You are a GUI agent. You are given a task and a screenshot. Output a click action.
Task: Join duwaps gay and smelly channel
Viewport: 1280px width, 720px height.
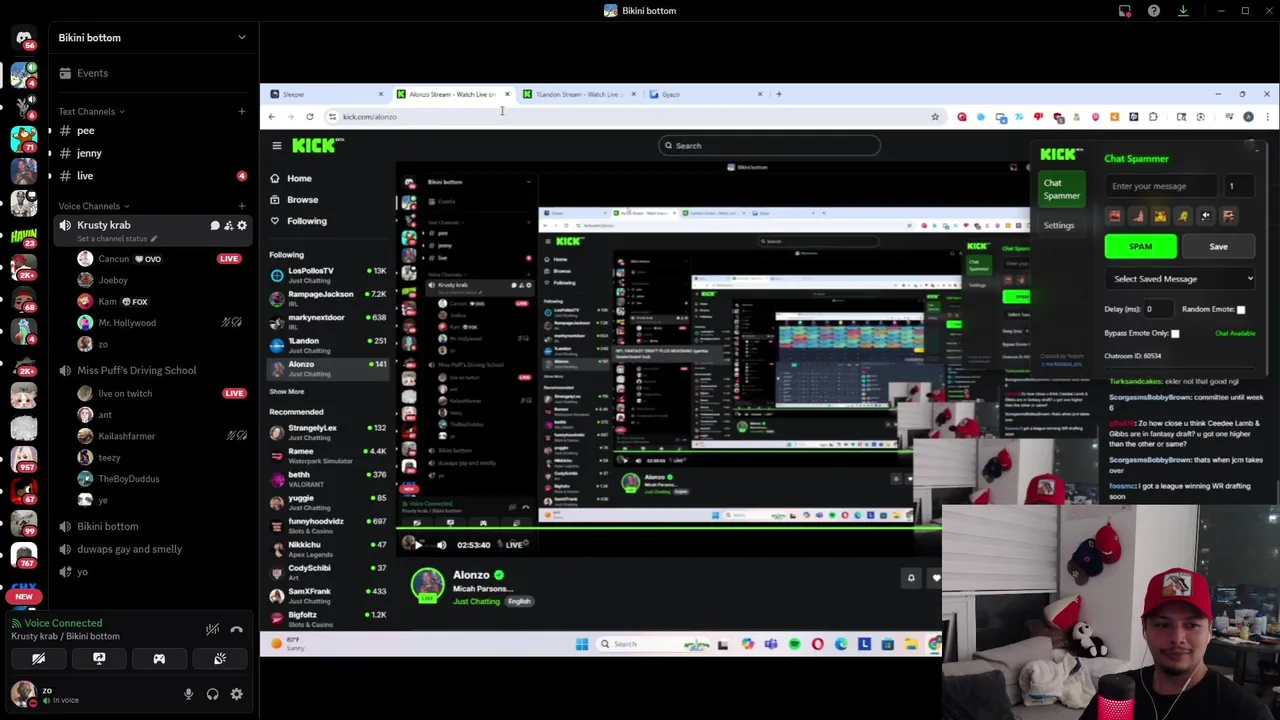[129, 549]
